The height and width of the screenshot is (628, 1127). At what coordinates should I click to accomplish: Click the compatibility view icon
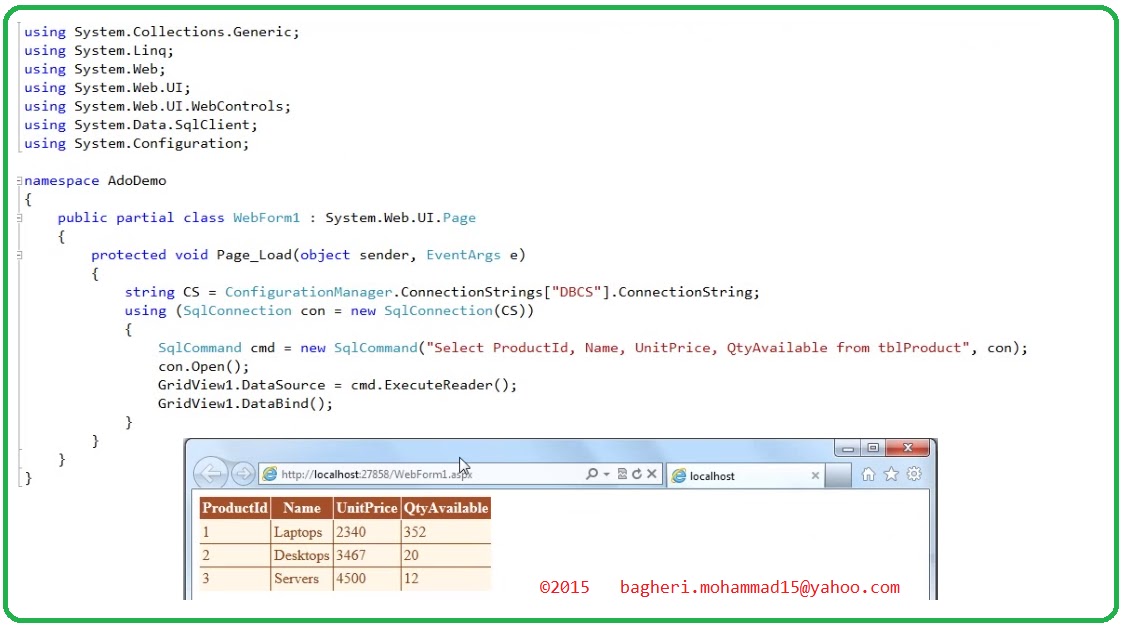click(622, 474)
